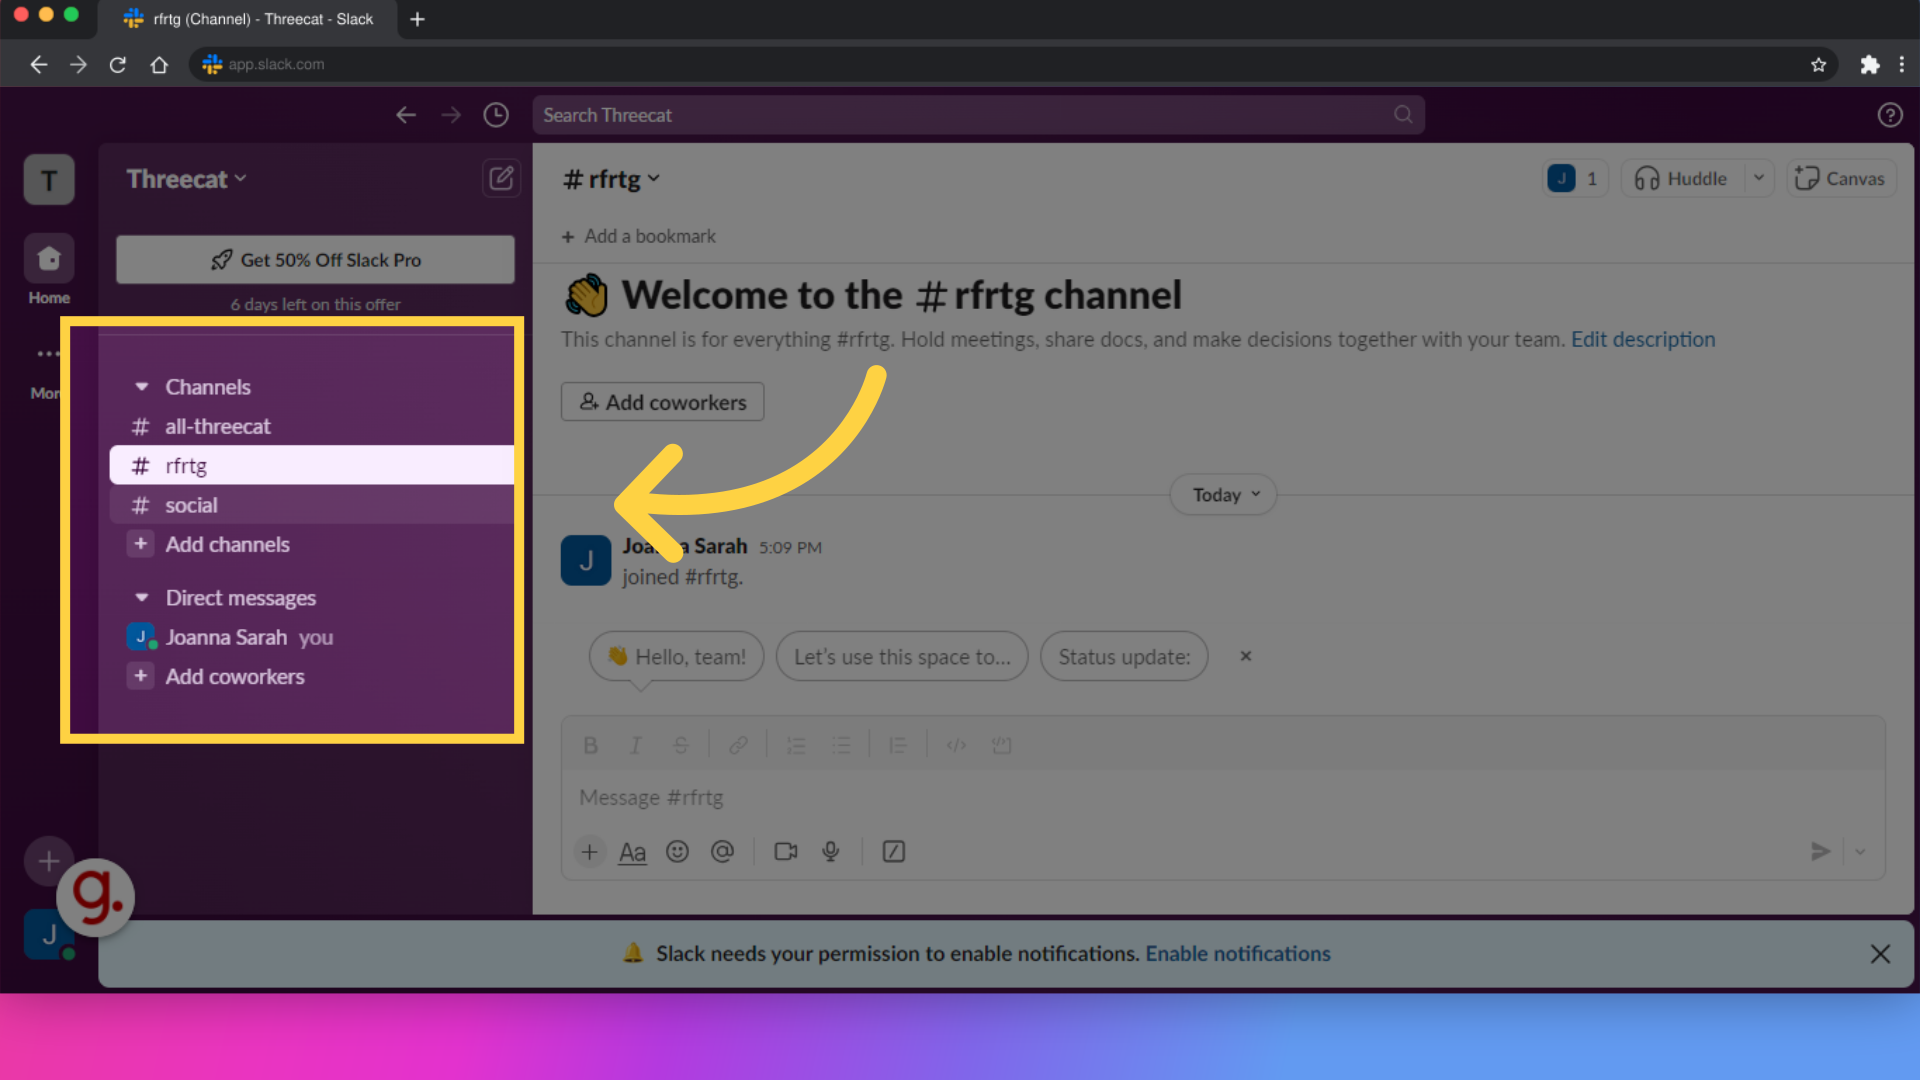This screenshot has height=1080, width=1920.
Task: Click the new message compose icon
Action: click(x=501, y=179)
